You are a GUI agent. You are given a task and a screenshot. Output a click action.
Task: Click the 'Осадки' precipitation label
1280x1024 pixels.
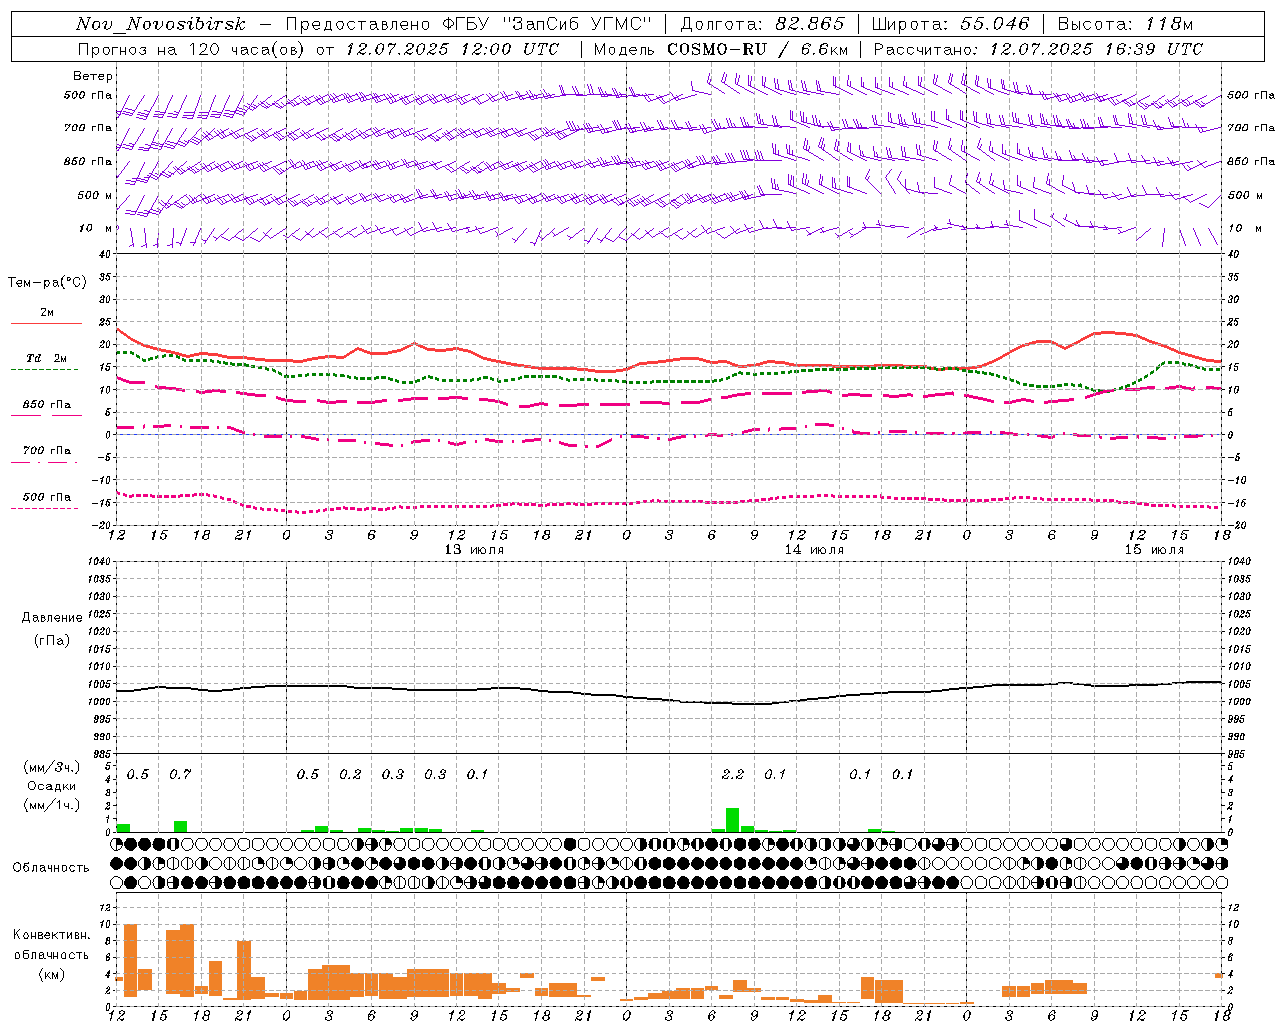click(51, 786)
